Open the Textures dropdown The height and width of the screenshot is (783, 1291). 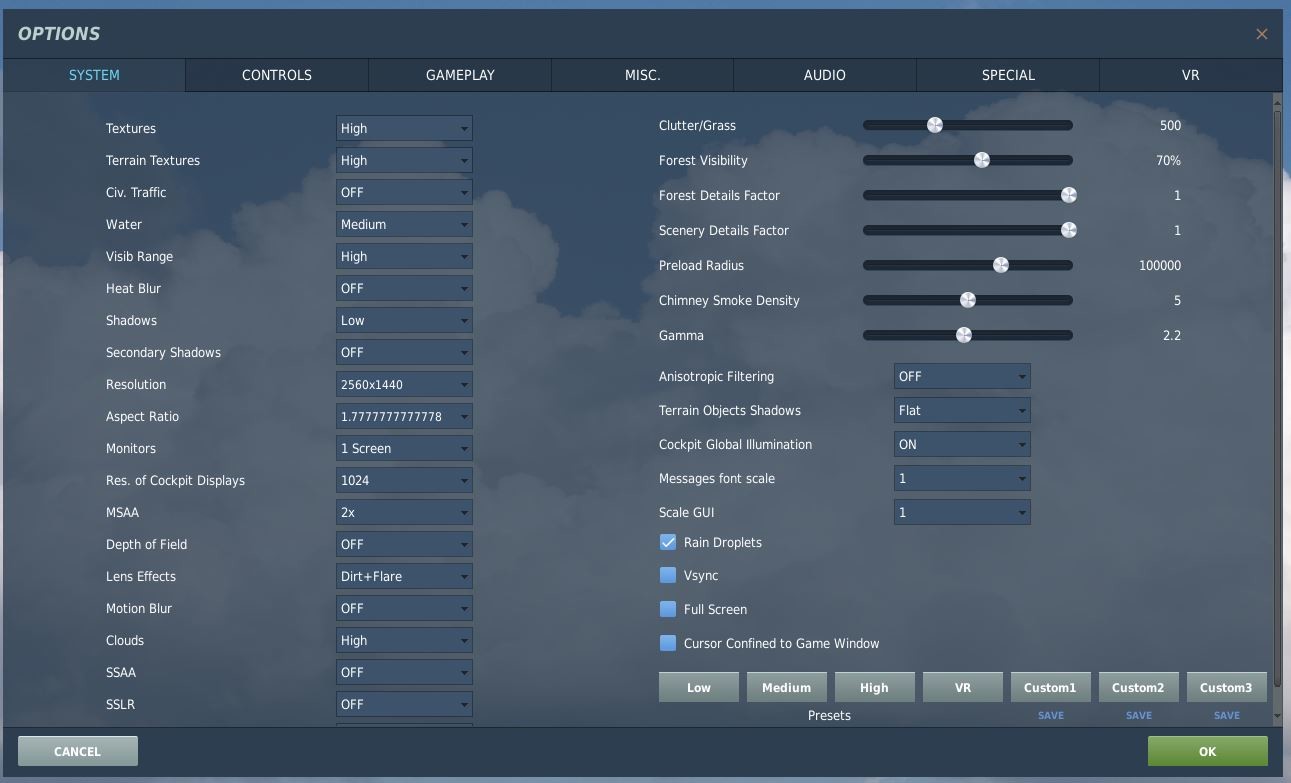(404, 128)
